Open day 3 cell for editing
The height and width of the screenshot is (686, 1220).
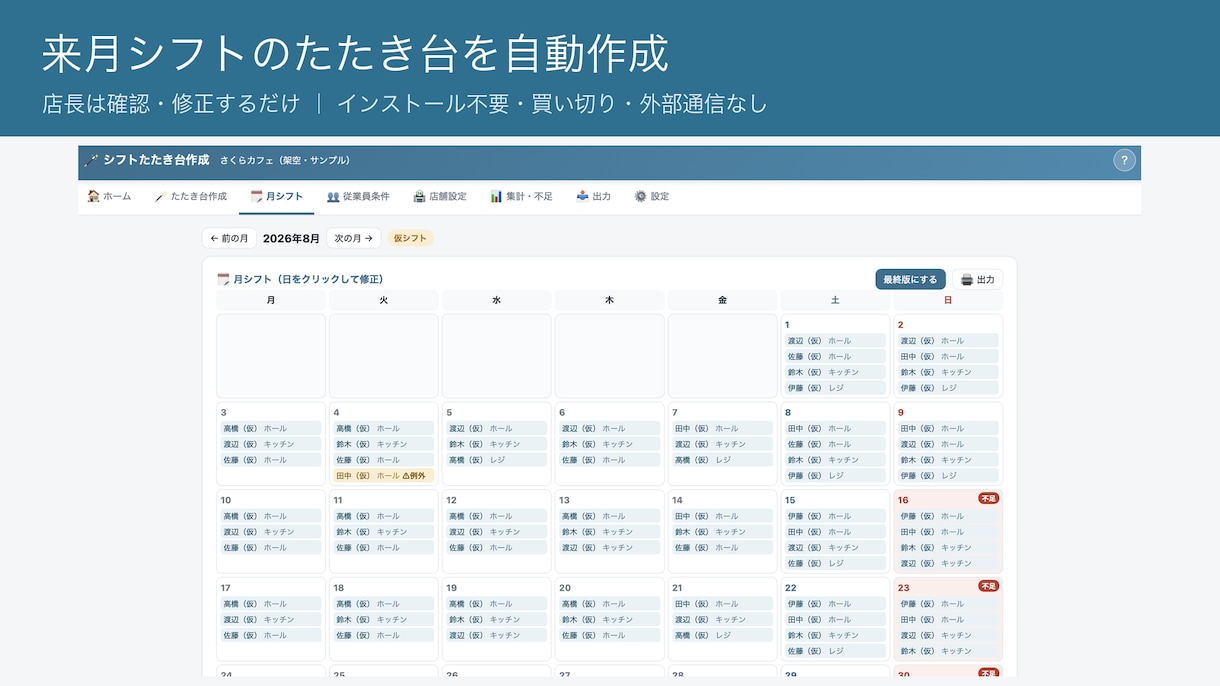(271, 444)
